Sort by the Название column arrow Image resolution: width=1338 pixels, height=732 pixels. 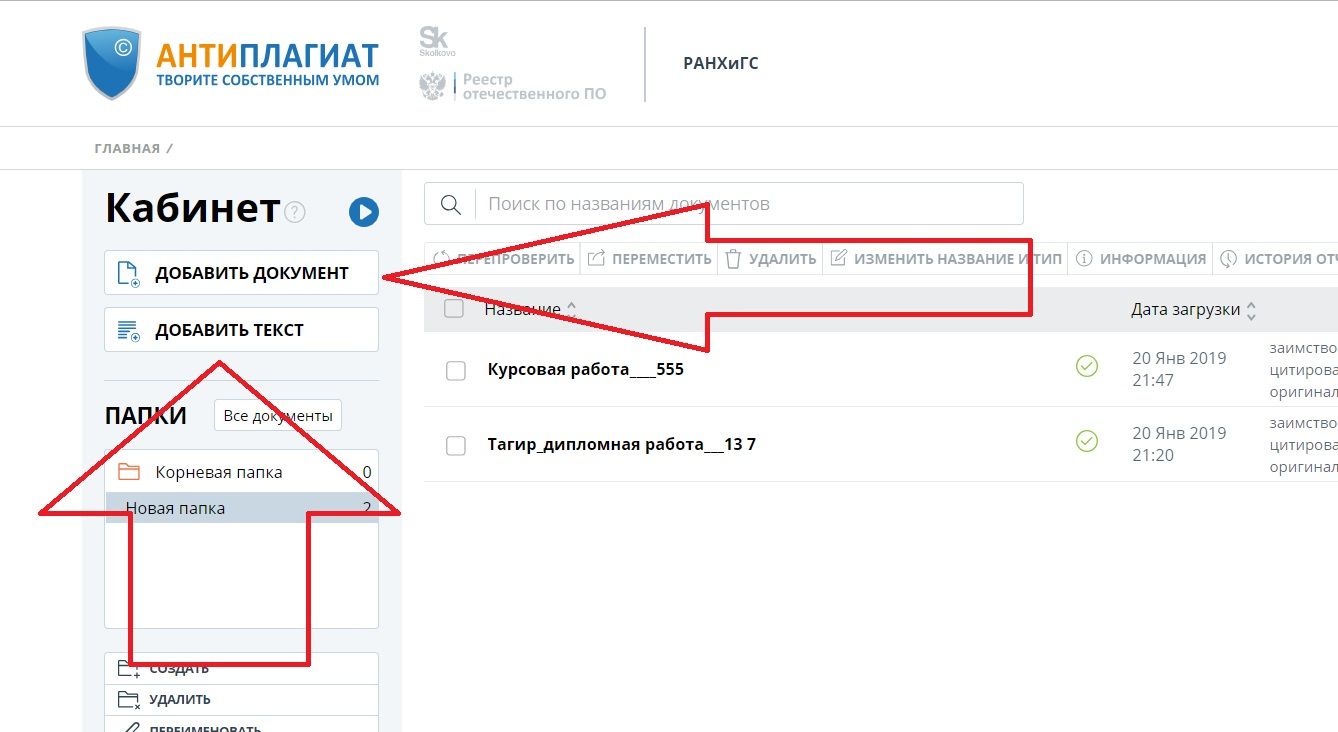point(571,307)
